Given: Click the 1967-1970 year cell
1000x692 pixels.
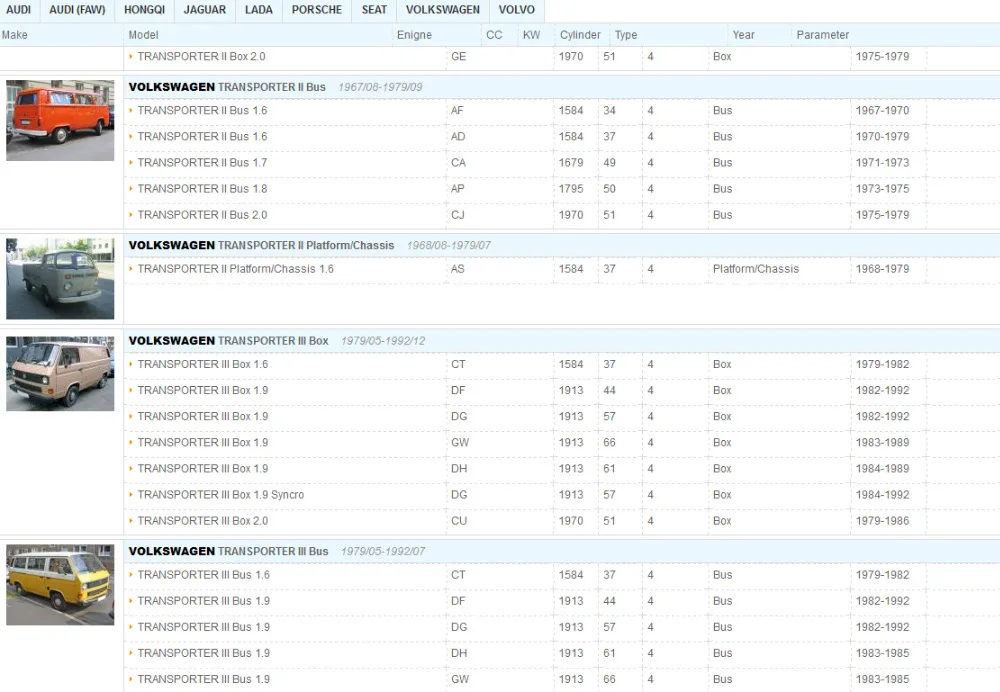Looking at the screenshot, I should 883,110.
